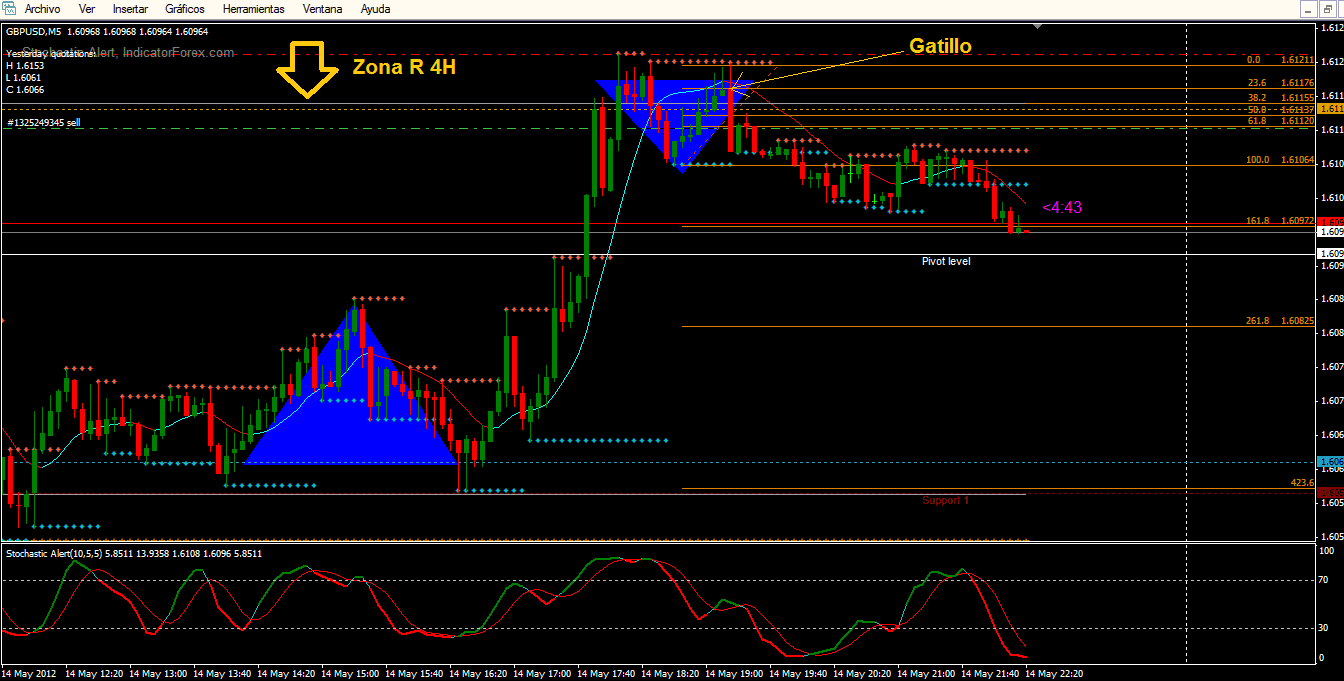Open the Insertar menu
The width and height of the screenshot is (1344, 681).
tap(131, 9)
